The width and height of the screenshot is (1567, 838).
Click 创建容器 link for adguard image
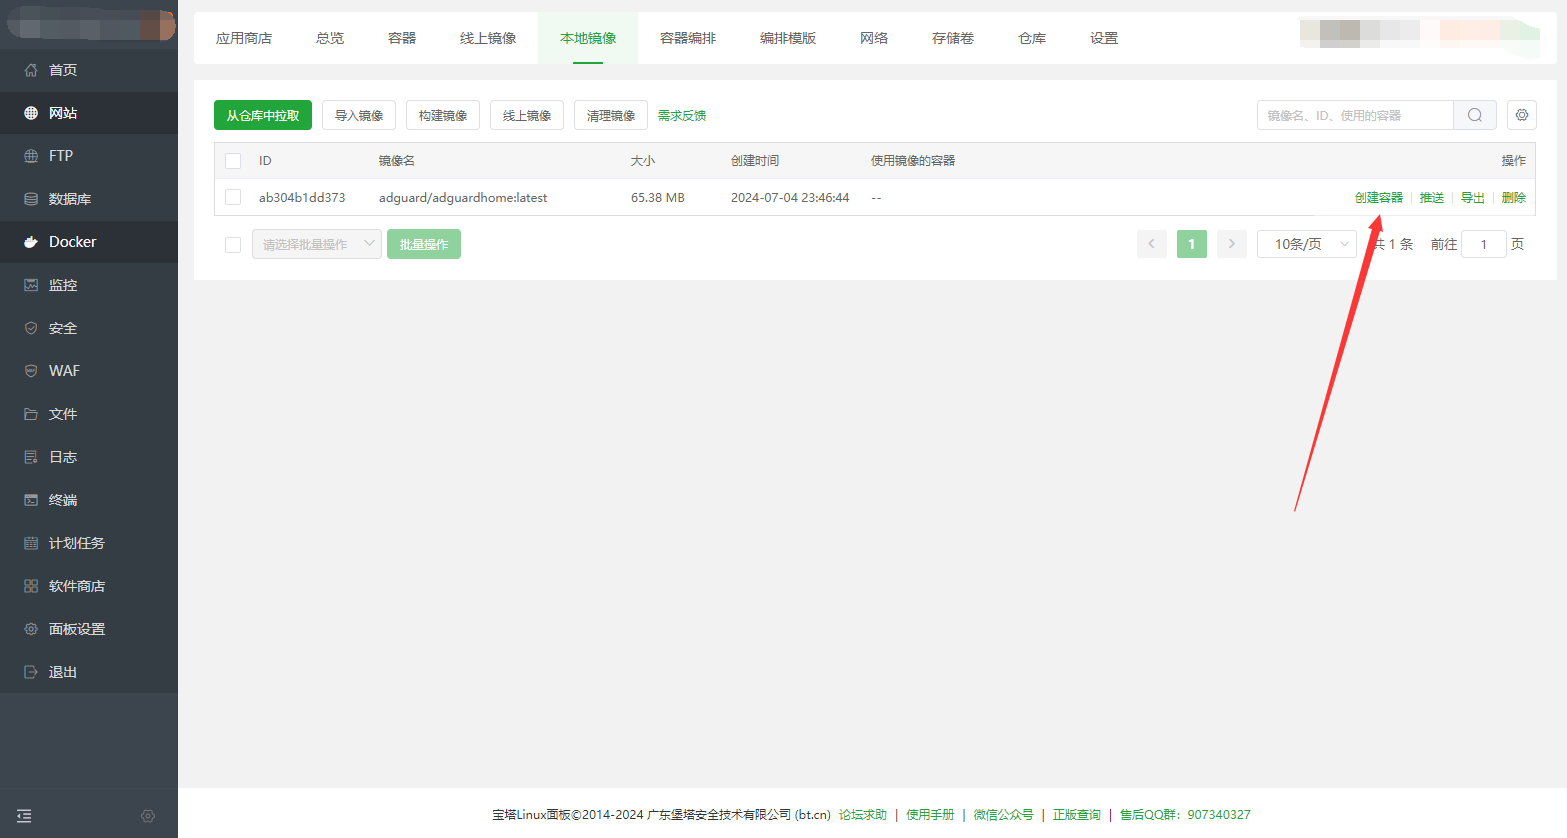click(1378, 198)
